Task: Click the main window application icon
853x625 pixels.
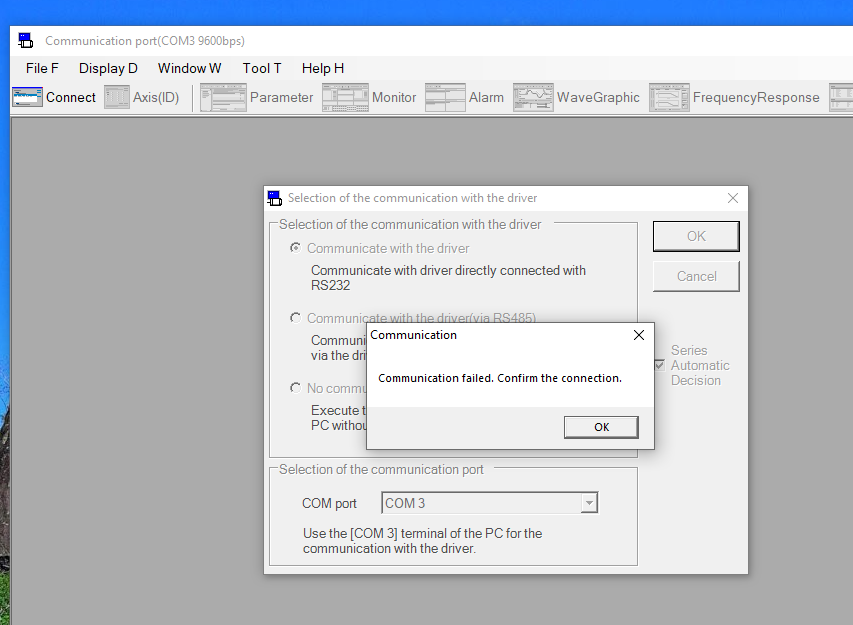Action: pos(26,40)
